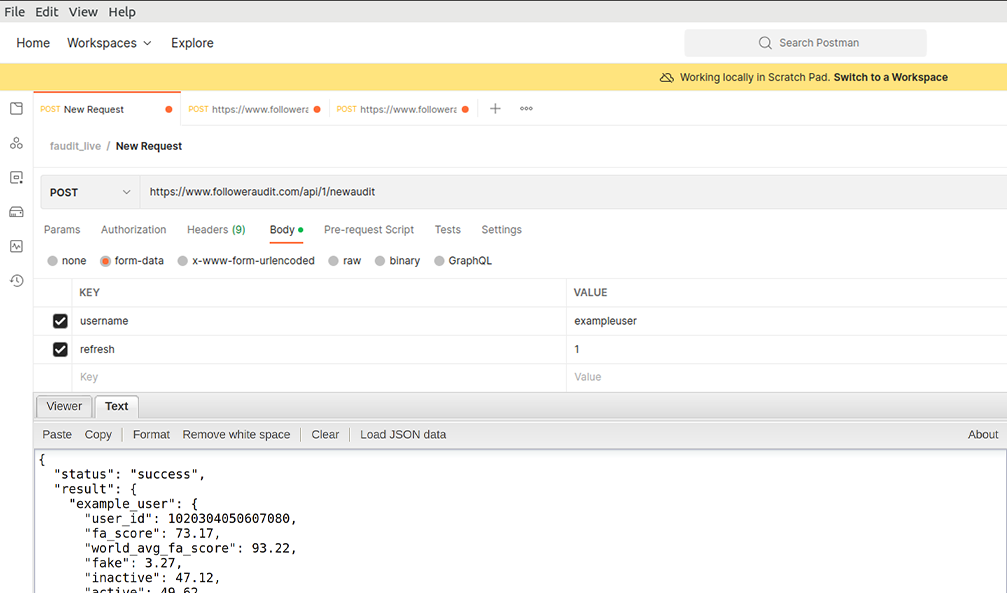Screen dimensions: 1007x593
Task: Click faudit_live breadcrumb
Action: click(75, 146)
